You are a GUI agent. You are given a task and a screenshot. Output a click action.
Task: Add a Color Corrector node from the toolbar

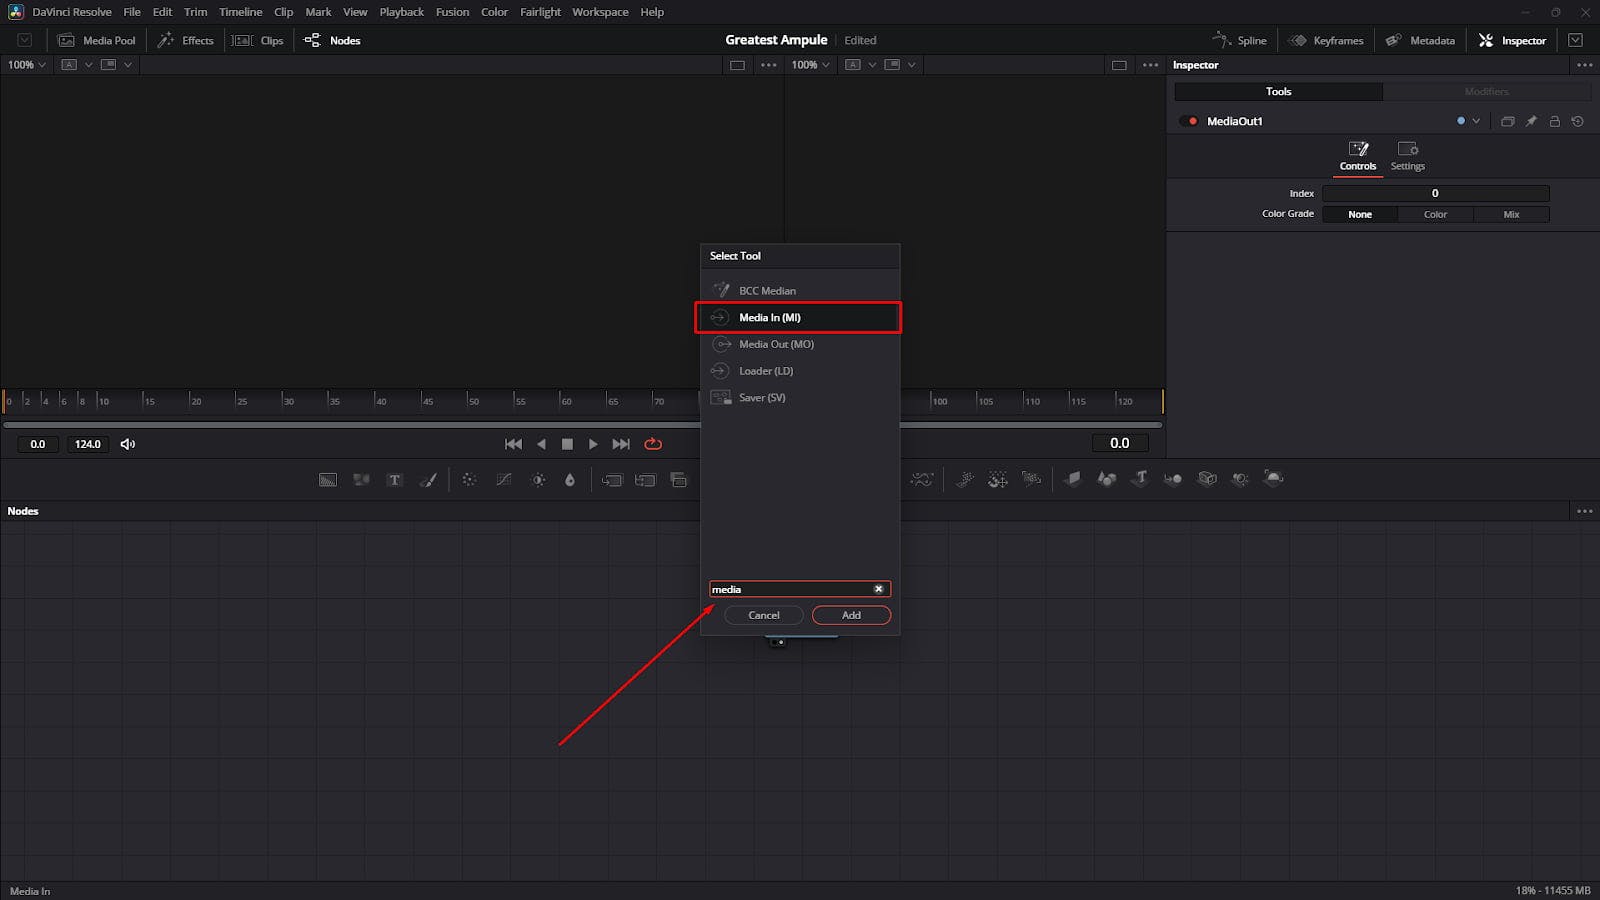537,479
